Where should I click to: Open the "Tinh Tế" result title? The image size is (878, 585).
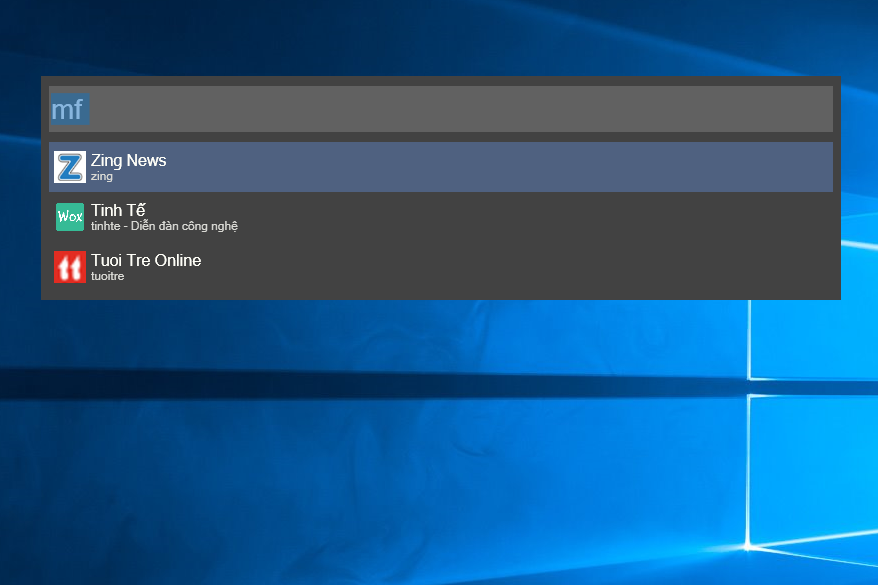pyautogui.click(x=118, y=210)
